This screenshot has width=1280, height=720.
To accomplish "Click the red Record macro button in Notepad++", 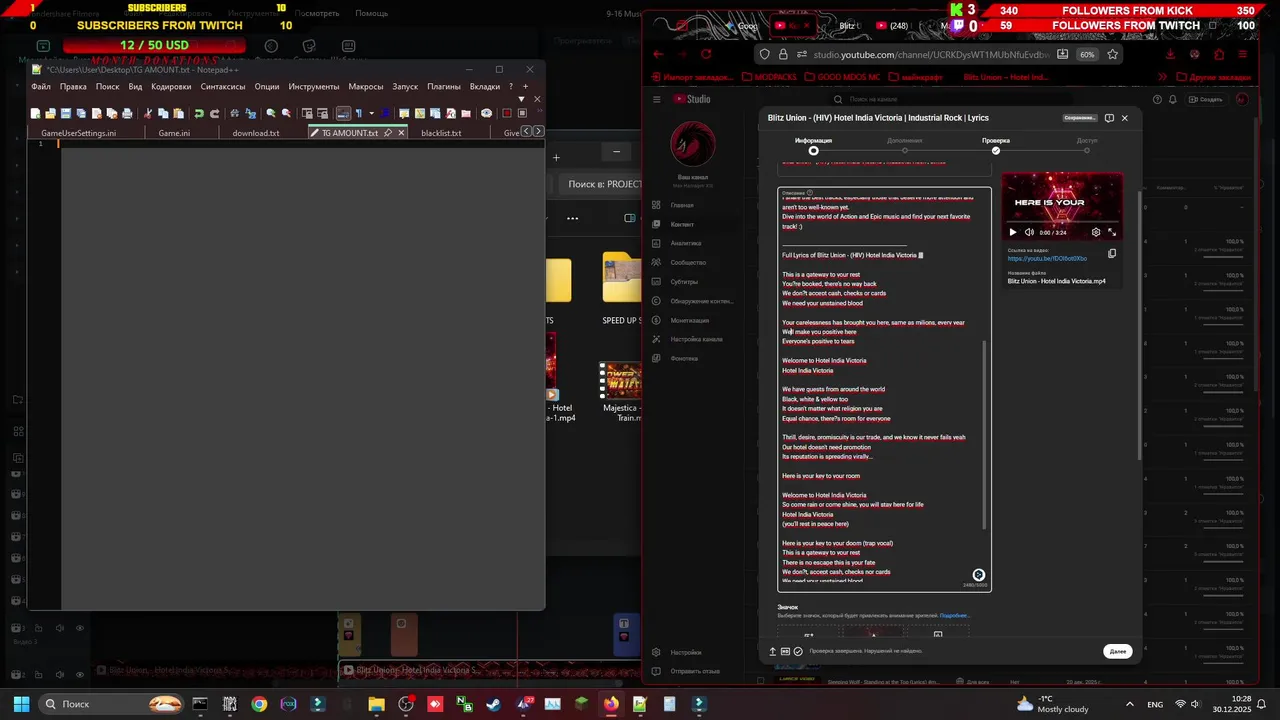I will tap(507, 113).
